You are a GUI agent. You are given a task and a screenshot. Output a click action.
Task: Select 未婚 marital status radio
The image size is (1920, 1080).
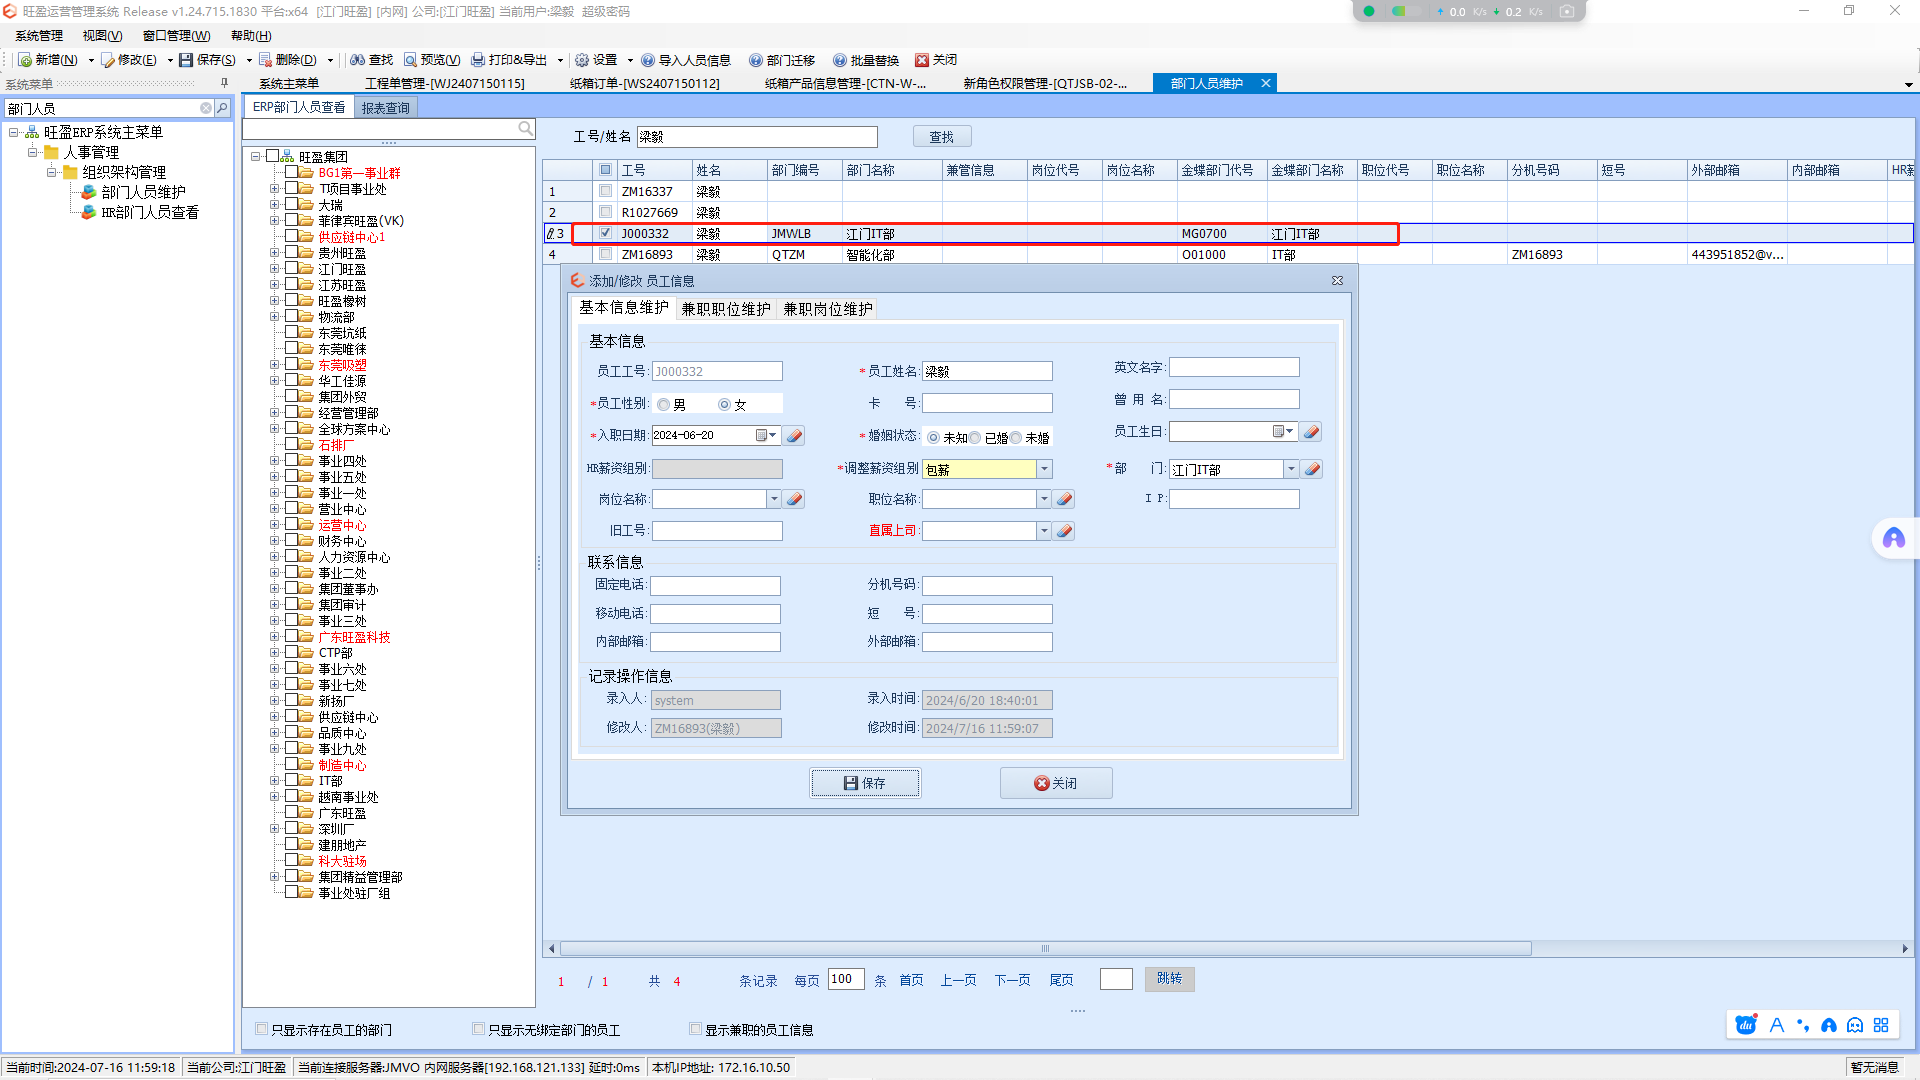(x=1016, y=438)
